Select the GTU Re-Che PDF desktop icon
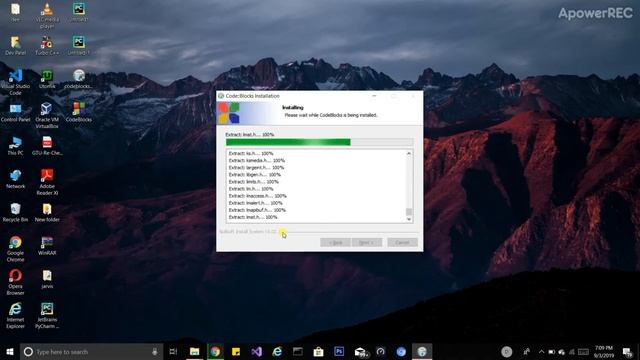The height and width of the screenshot is (360, 640). click(47, 146)
